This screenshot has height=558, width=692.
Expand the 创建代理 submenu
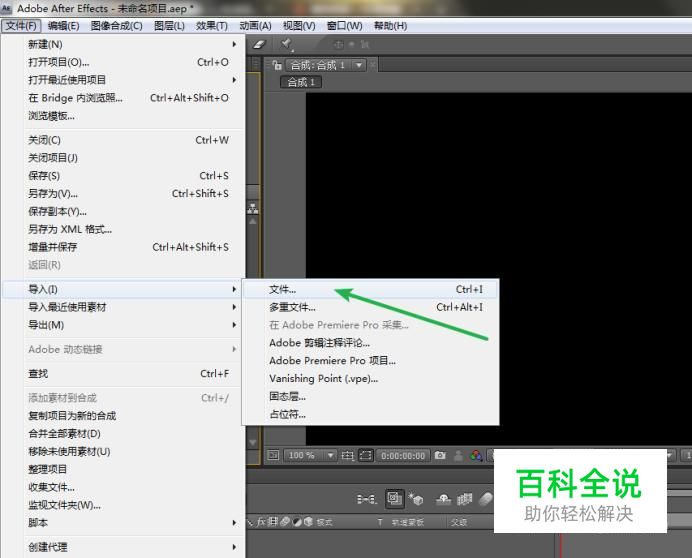[x=124, y=547]
